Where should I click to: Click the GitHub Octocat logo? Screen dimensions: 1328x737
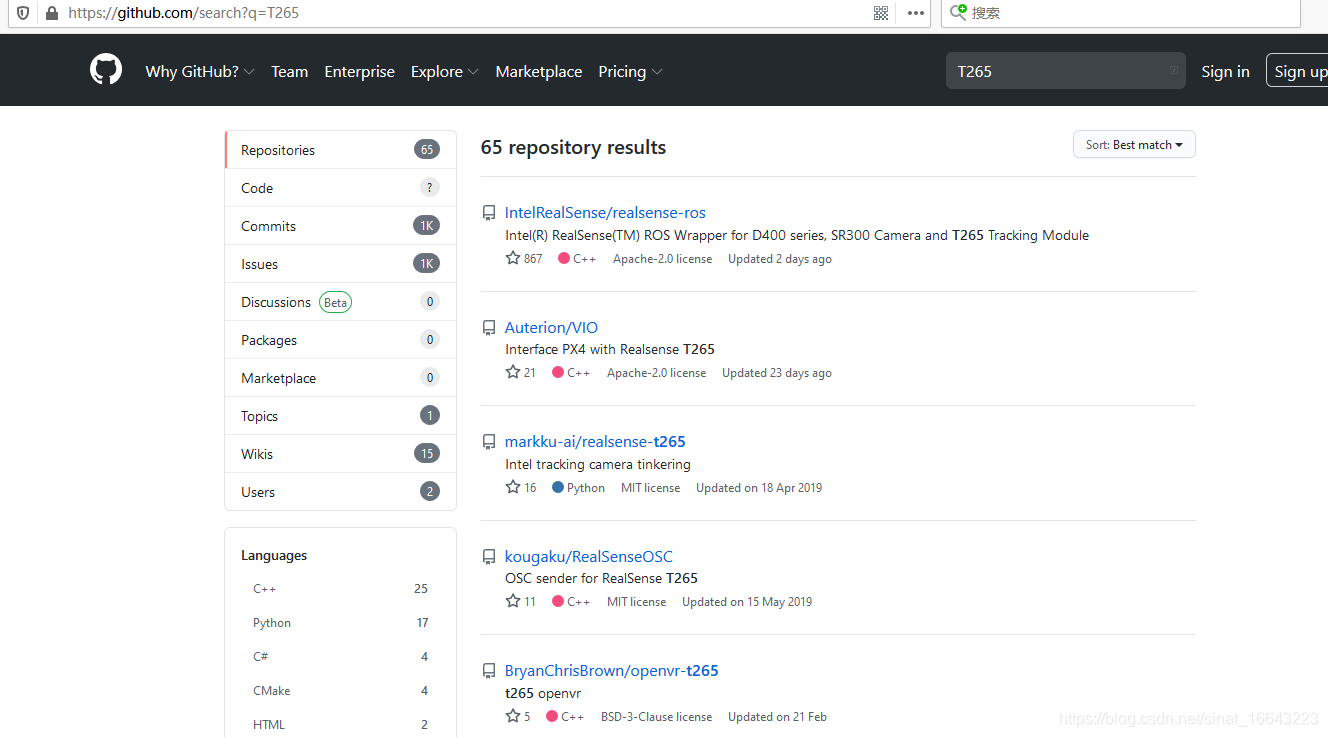pos(106,70)
